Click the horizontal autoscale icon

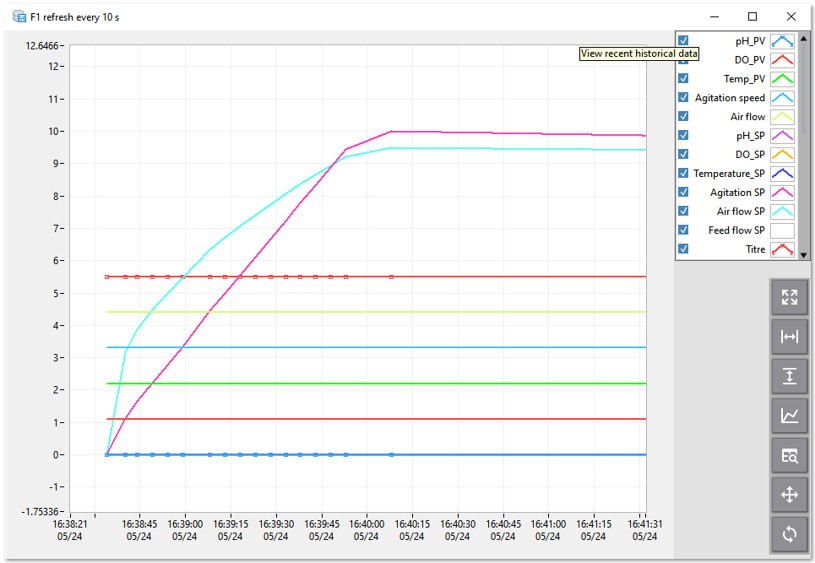[x=789, y=336]
